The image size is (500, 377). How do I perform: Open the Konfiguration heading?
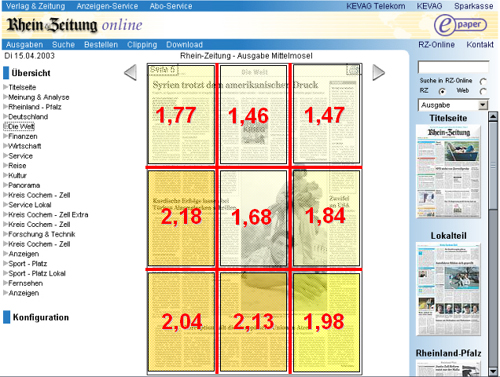tap(41, 317)
